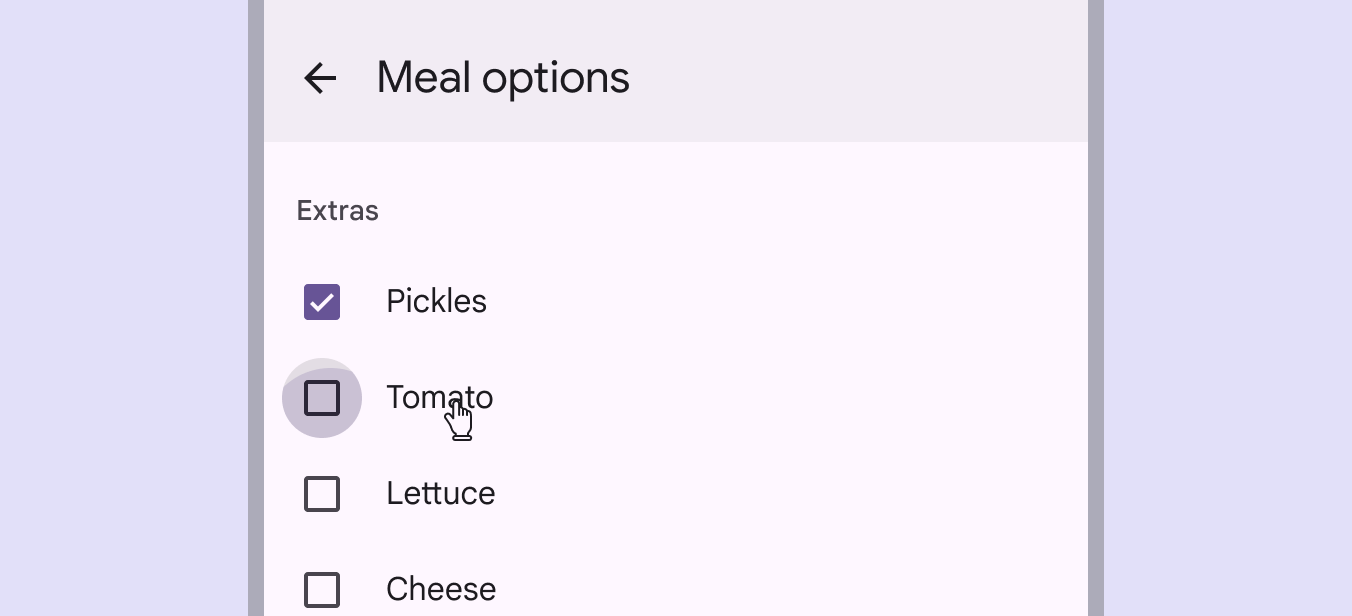Click the Extras section heading
Image resolution: width=1352 pixels, height=616 pixels.
click(x=337, y=211)
